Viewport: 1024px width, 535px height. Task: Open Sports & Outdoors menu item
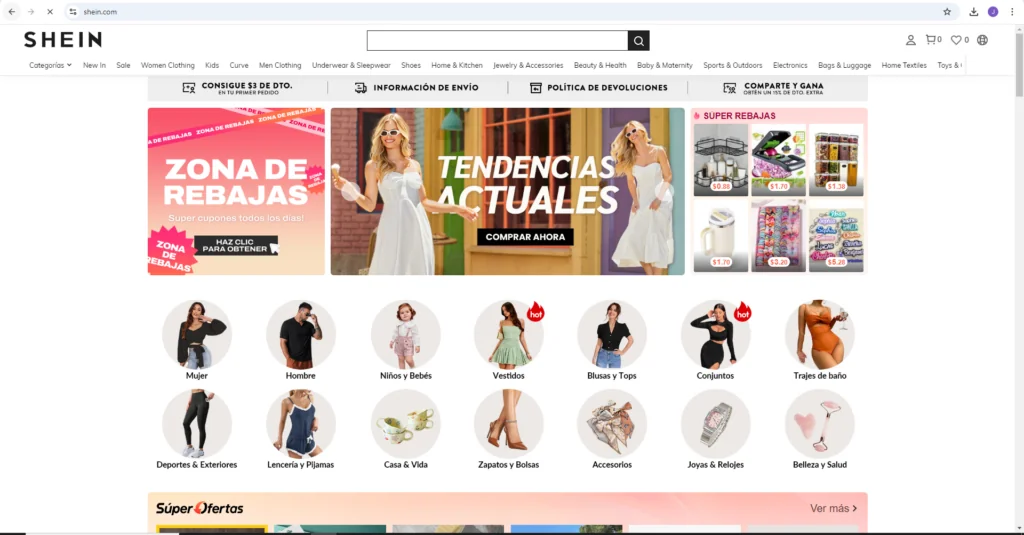point(733,65)
